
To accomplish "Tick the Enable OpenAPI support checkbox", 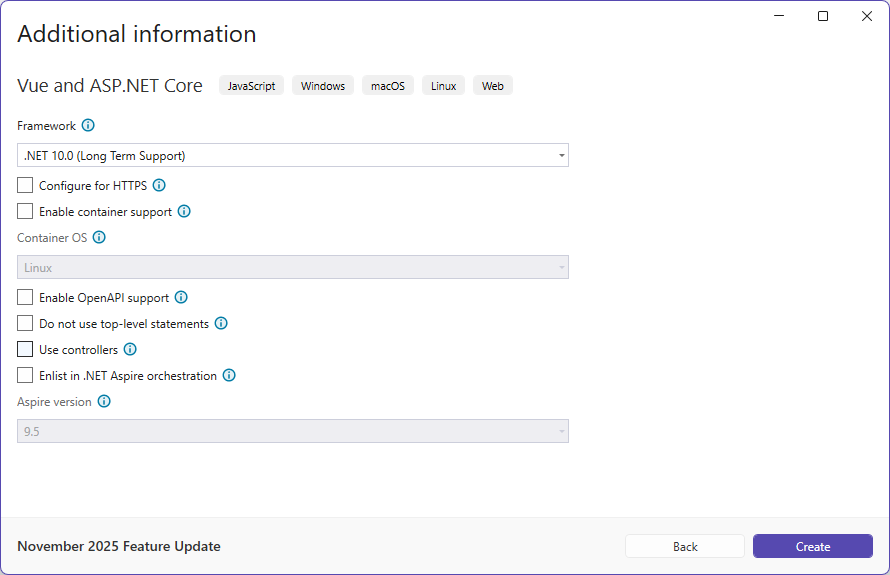I will point(25,297).
